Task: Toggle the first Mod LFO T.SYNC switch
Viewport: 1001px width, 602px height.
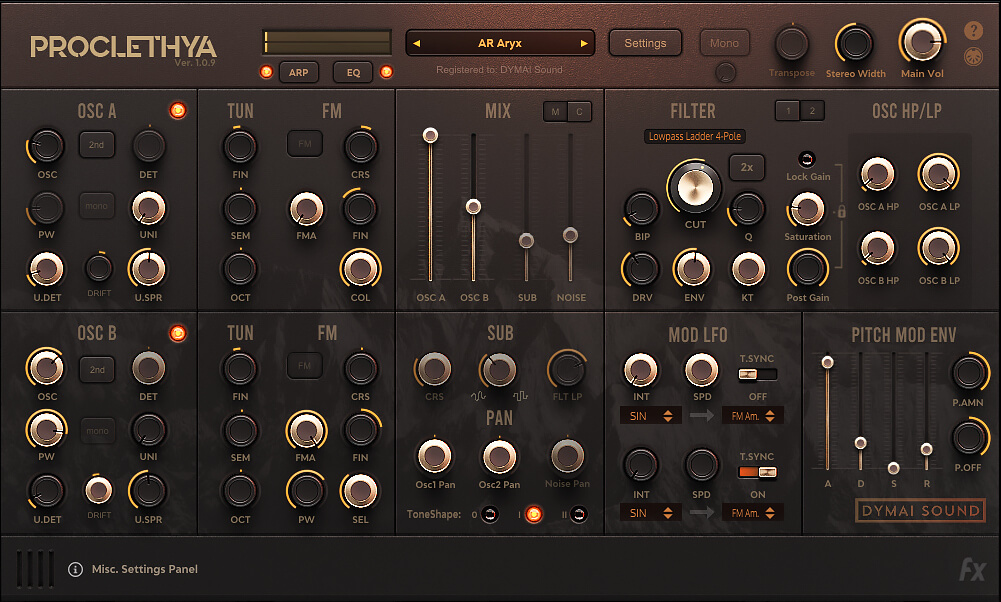Action: pyautogui.click(x=757, y=374)
